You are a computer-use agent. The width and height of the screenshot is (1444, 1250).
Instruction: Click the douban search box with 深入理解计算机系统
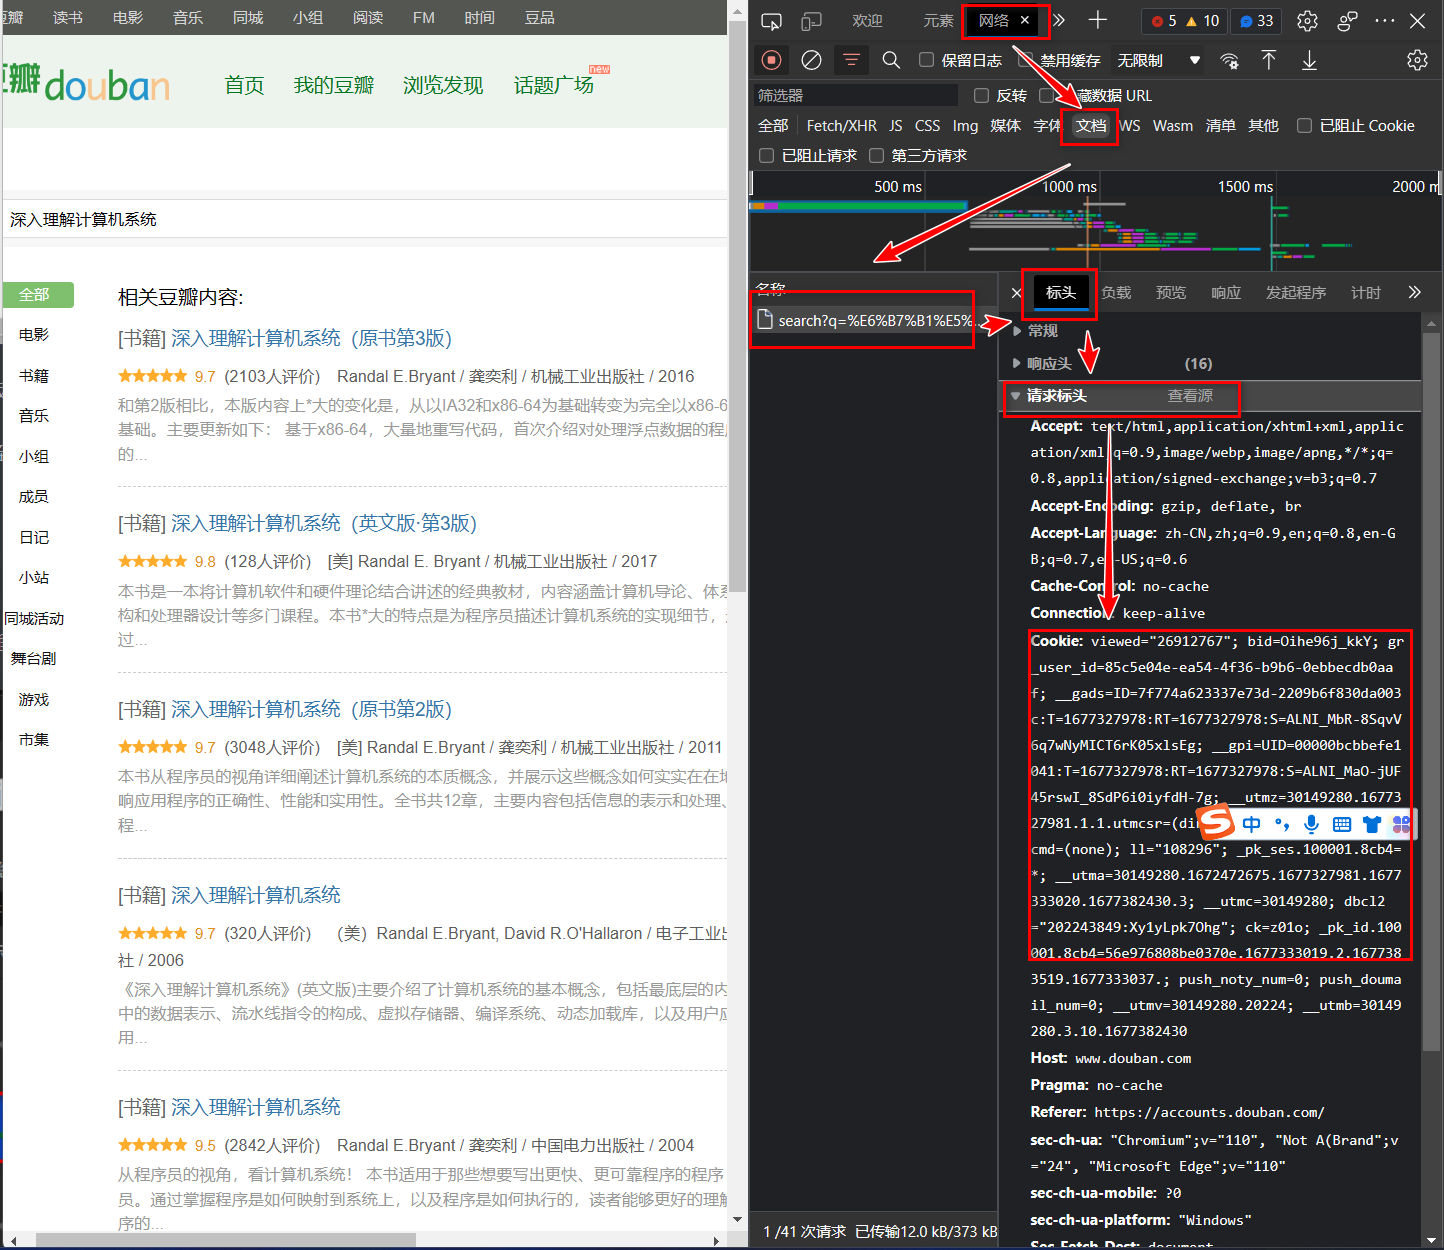365,219
